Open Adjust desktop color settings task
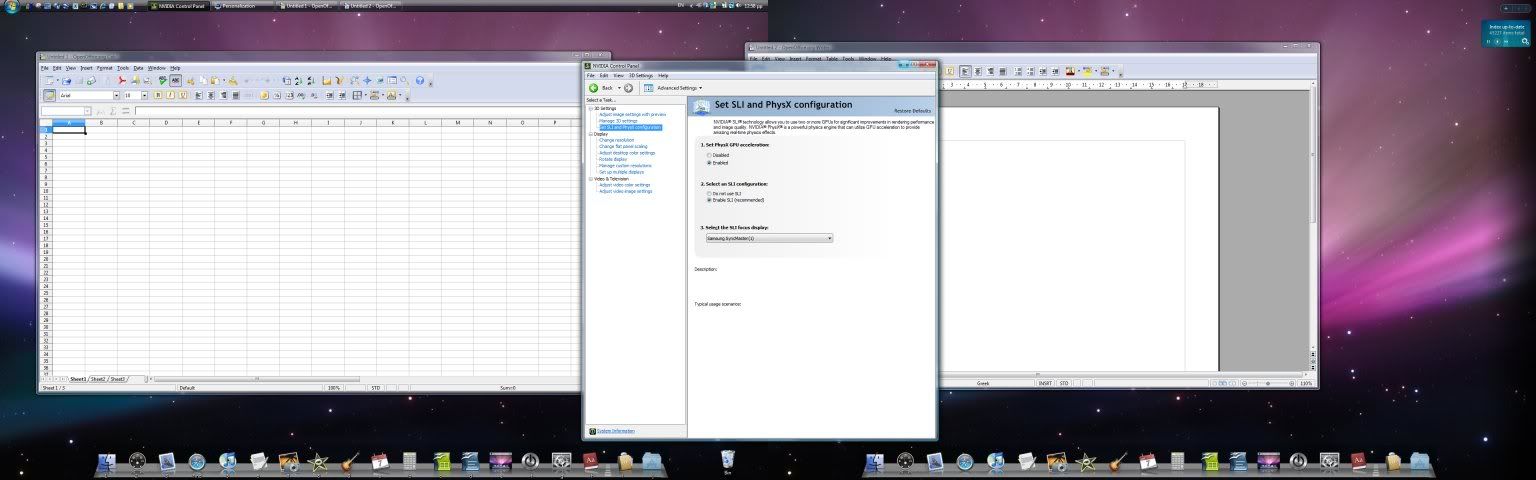Image resolution: width=1536 pixels, height=480 pixels. point(627,153)
